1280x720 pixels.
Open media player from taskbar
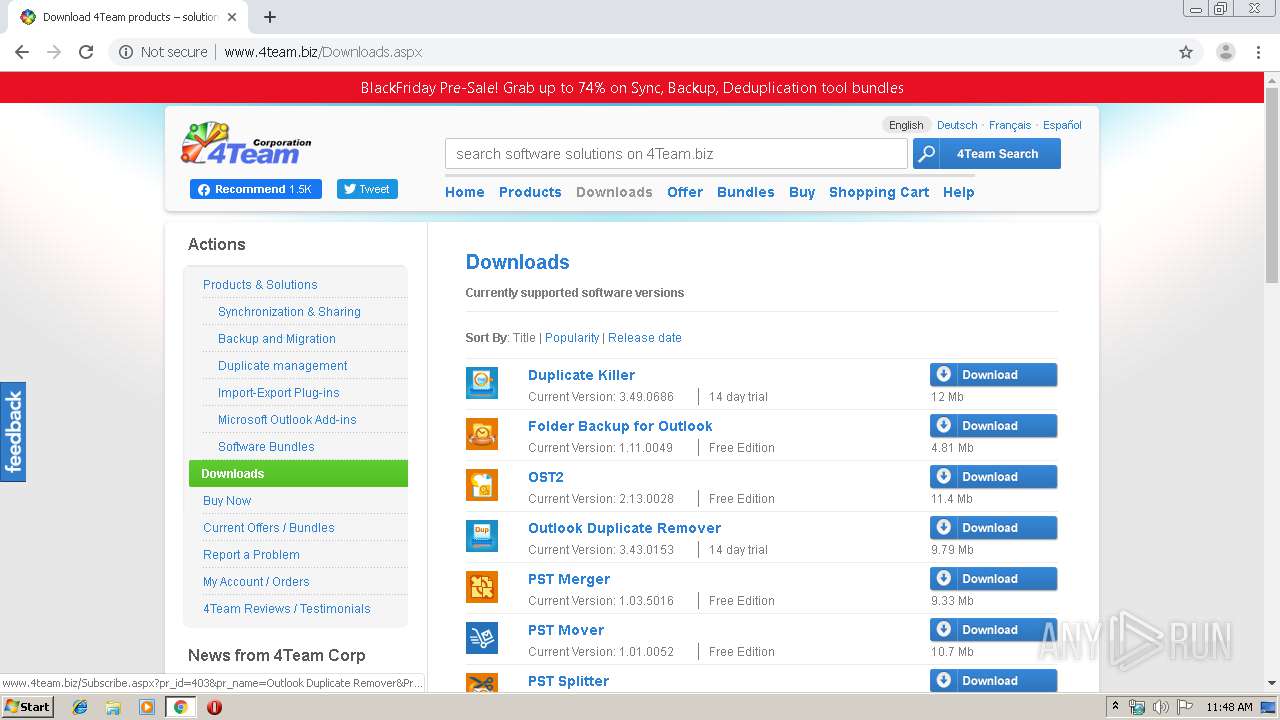147,707
